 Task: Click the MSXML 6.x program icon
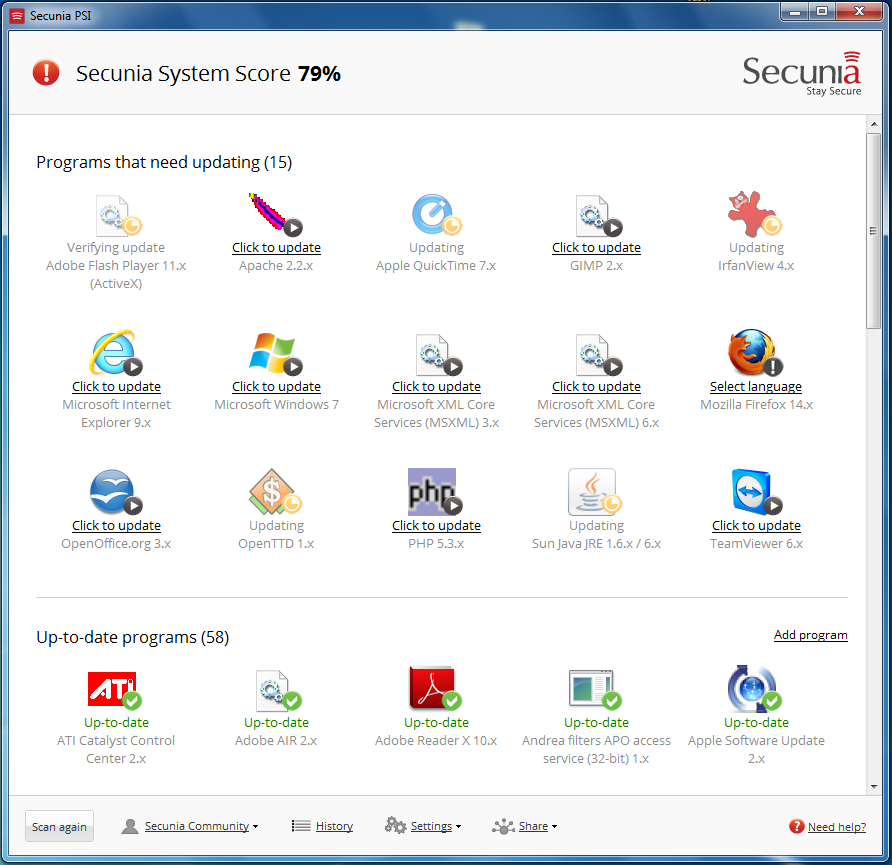(x=598, y=355)
